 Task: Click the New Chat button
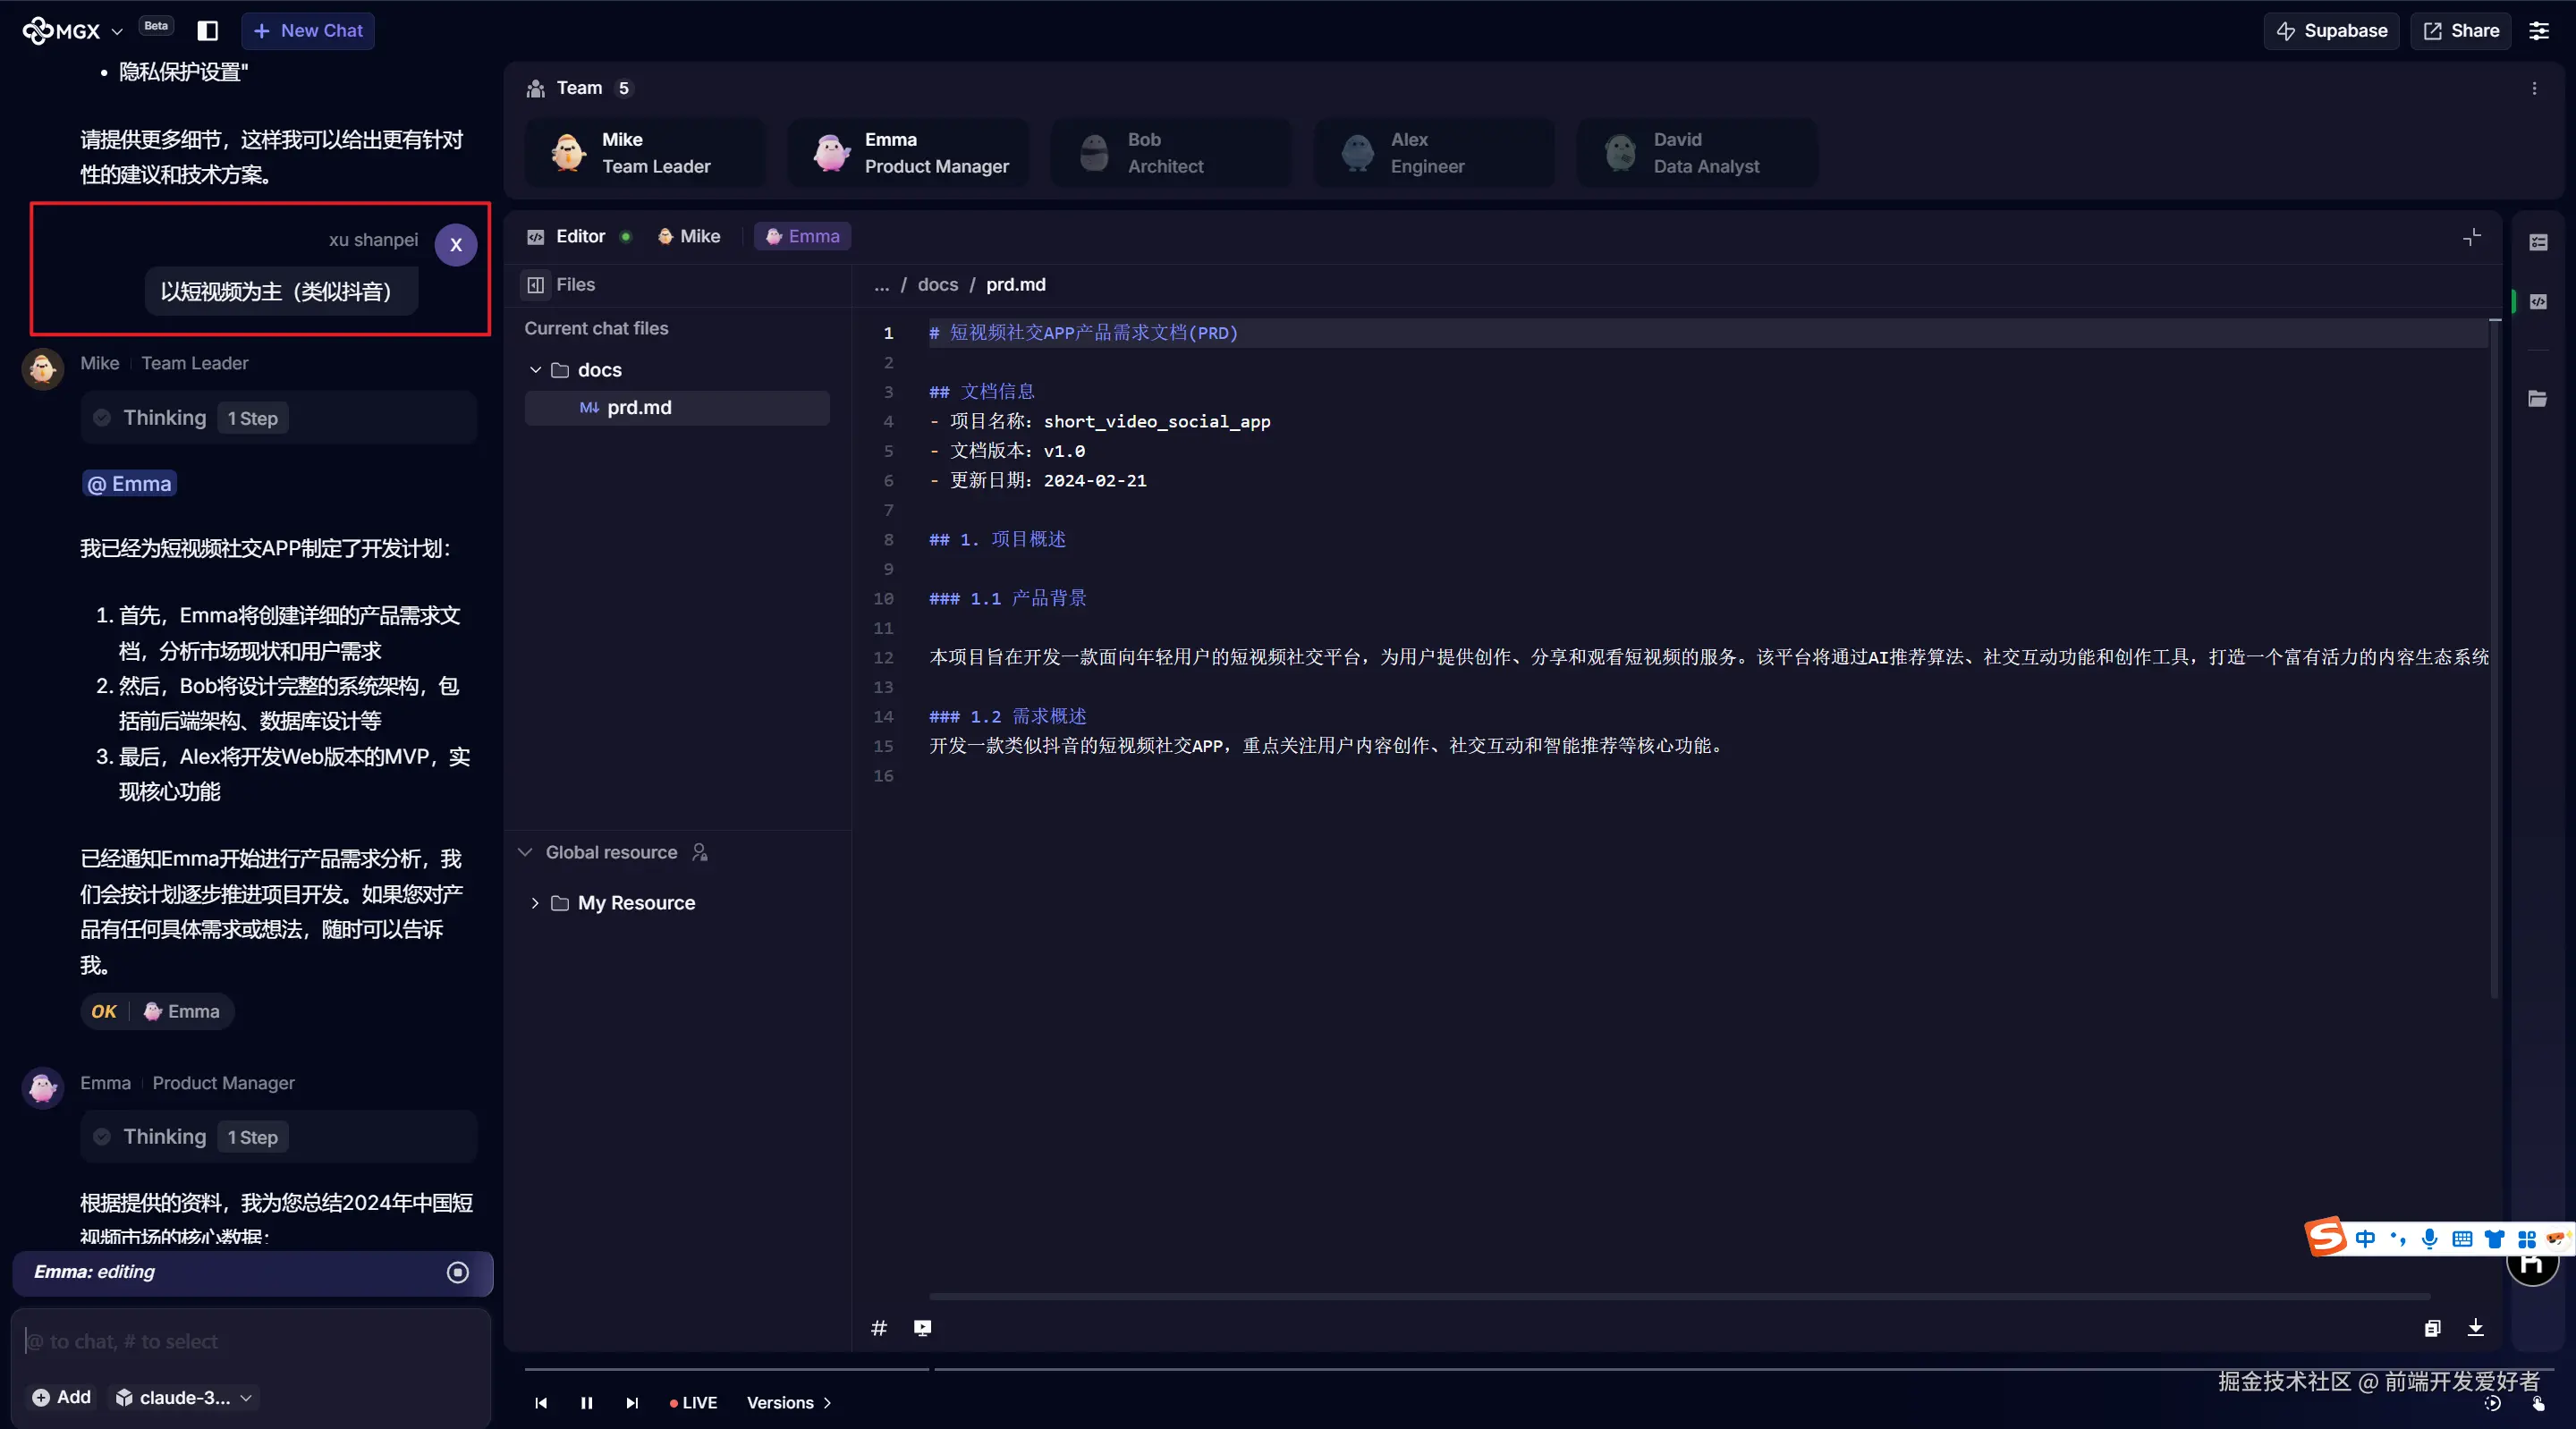coord(308,31)
